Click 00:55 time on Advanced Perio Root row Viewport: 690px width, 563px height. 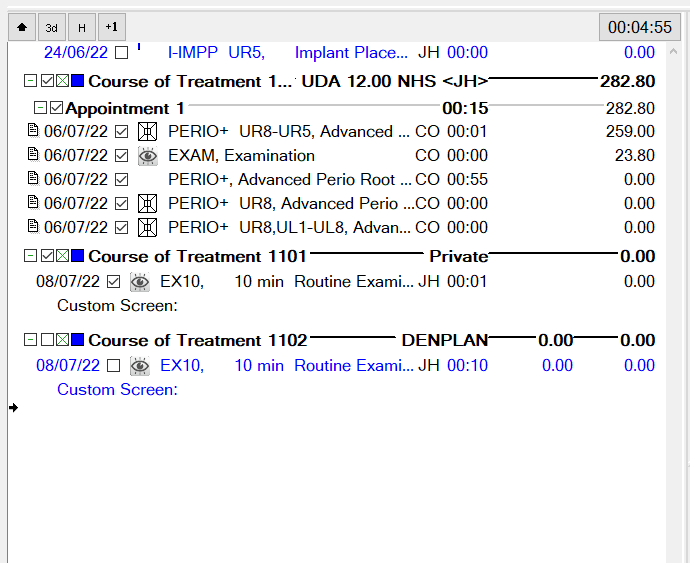467,180
